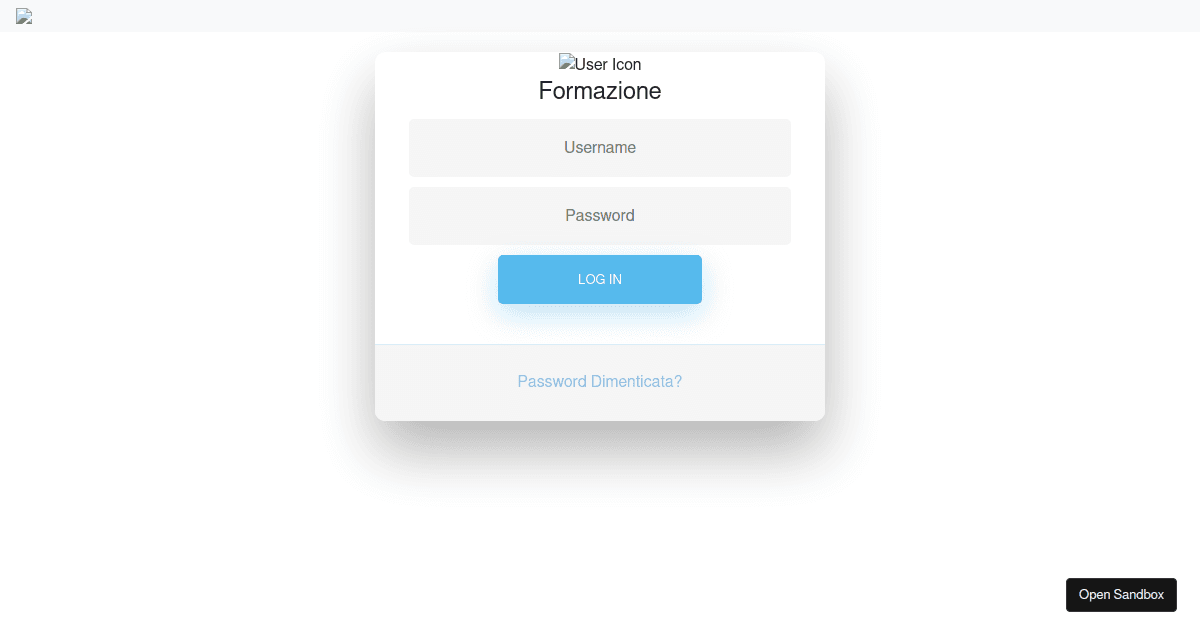The height and width of the screenshot is (630, 1200).
Task: Click the gray footer of the login card
Action: (450, 381)
